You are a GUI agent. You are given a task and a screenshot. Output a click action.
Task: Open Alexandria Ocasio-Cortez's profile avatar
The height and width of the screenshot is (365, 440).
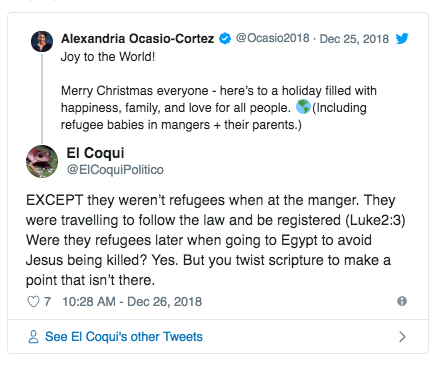point(42,42)
